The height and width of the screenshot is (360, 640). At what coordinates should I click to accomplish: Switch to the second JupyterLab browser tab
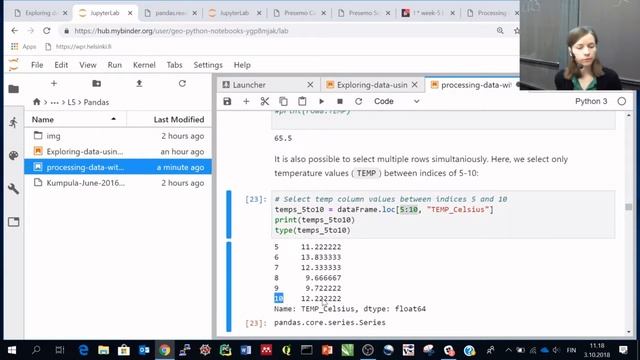pyautogui.click(x=234, y=13)
